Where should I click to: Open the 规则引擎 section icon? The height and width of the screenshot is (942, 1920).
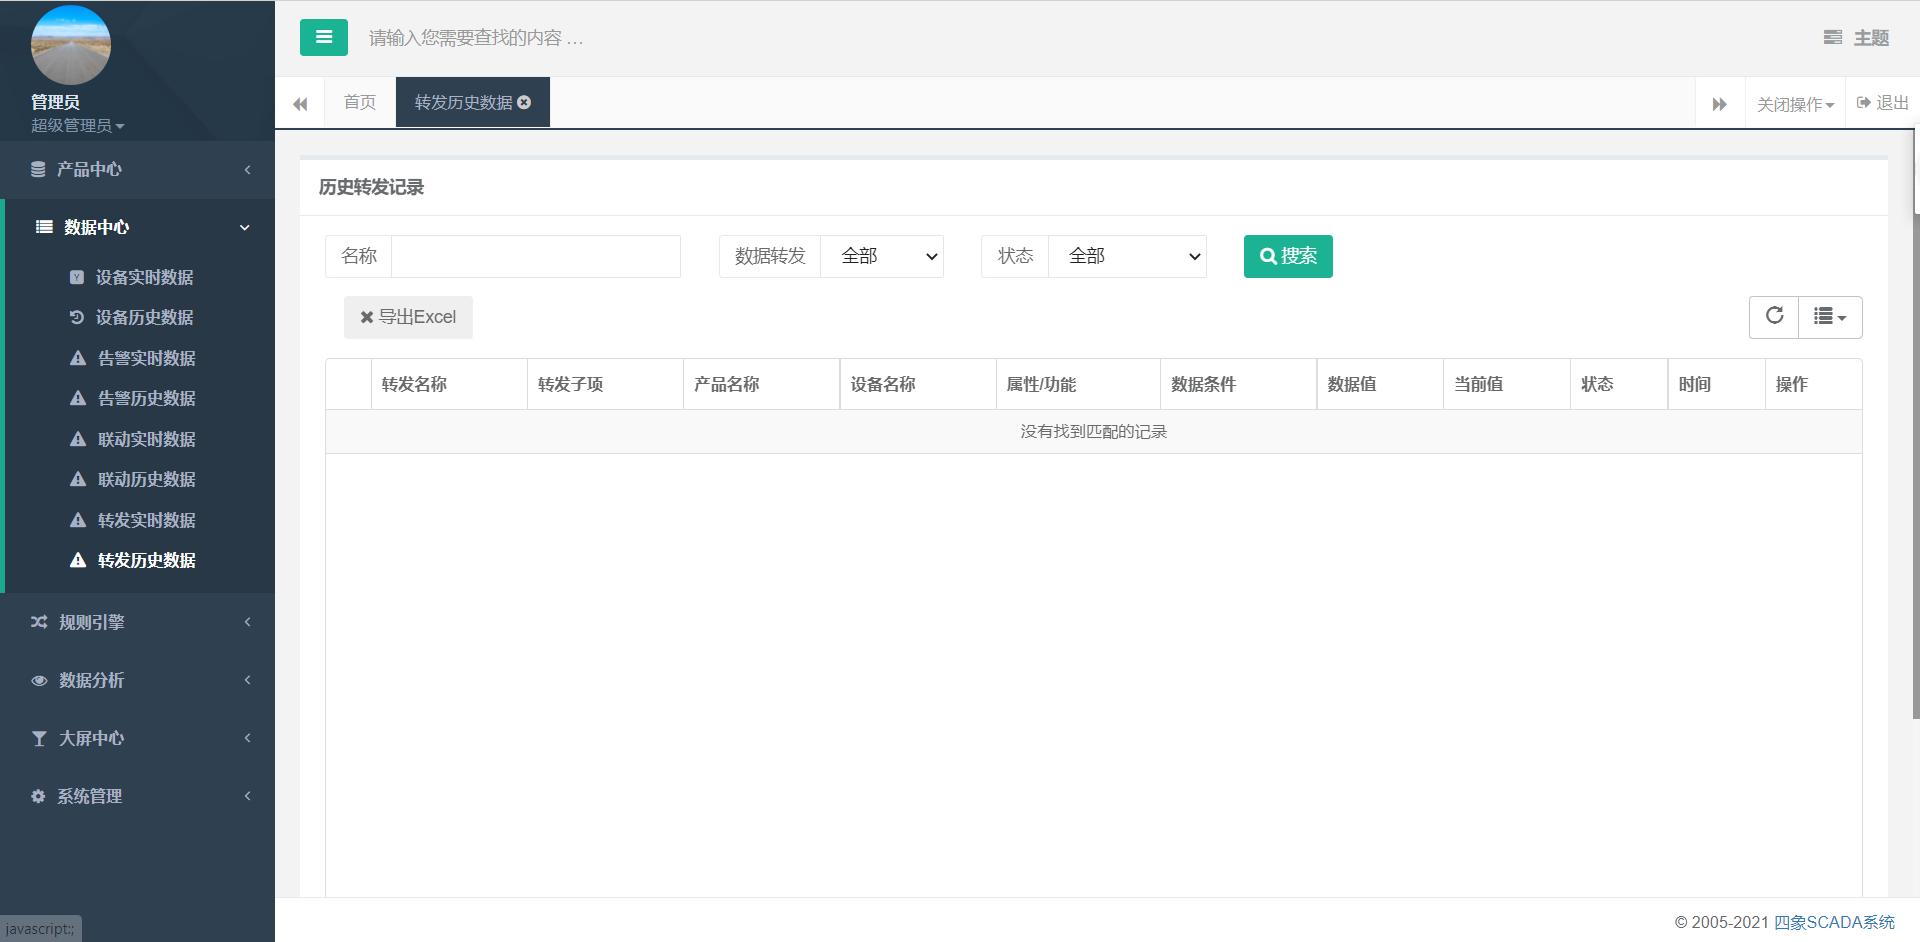pos(39,621)
